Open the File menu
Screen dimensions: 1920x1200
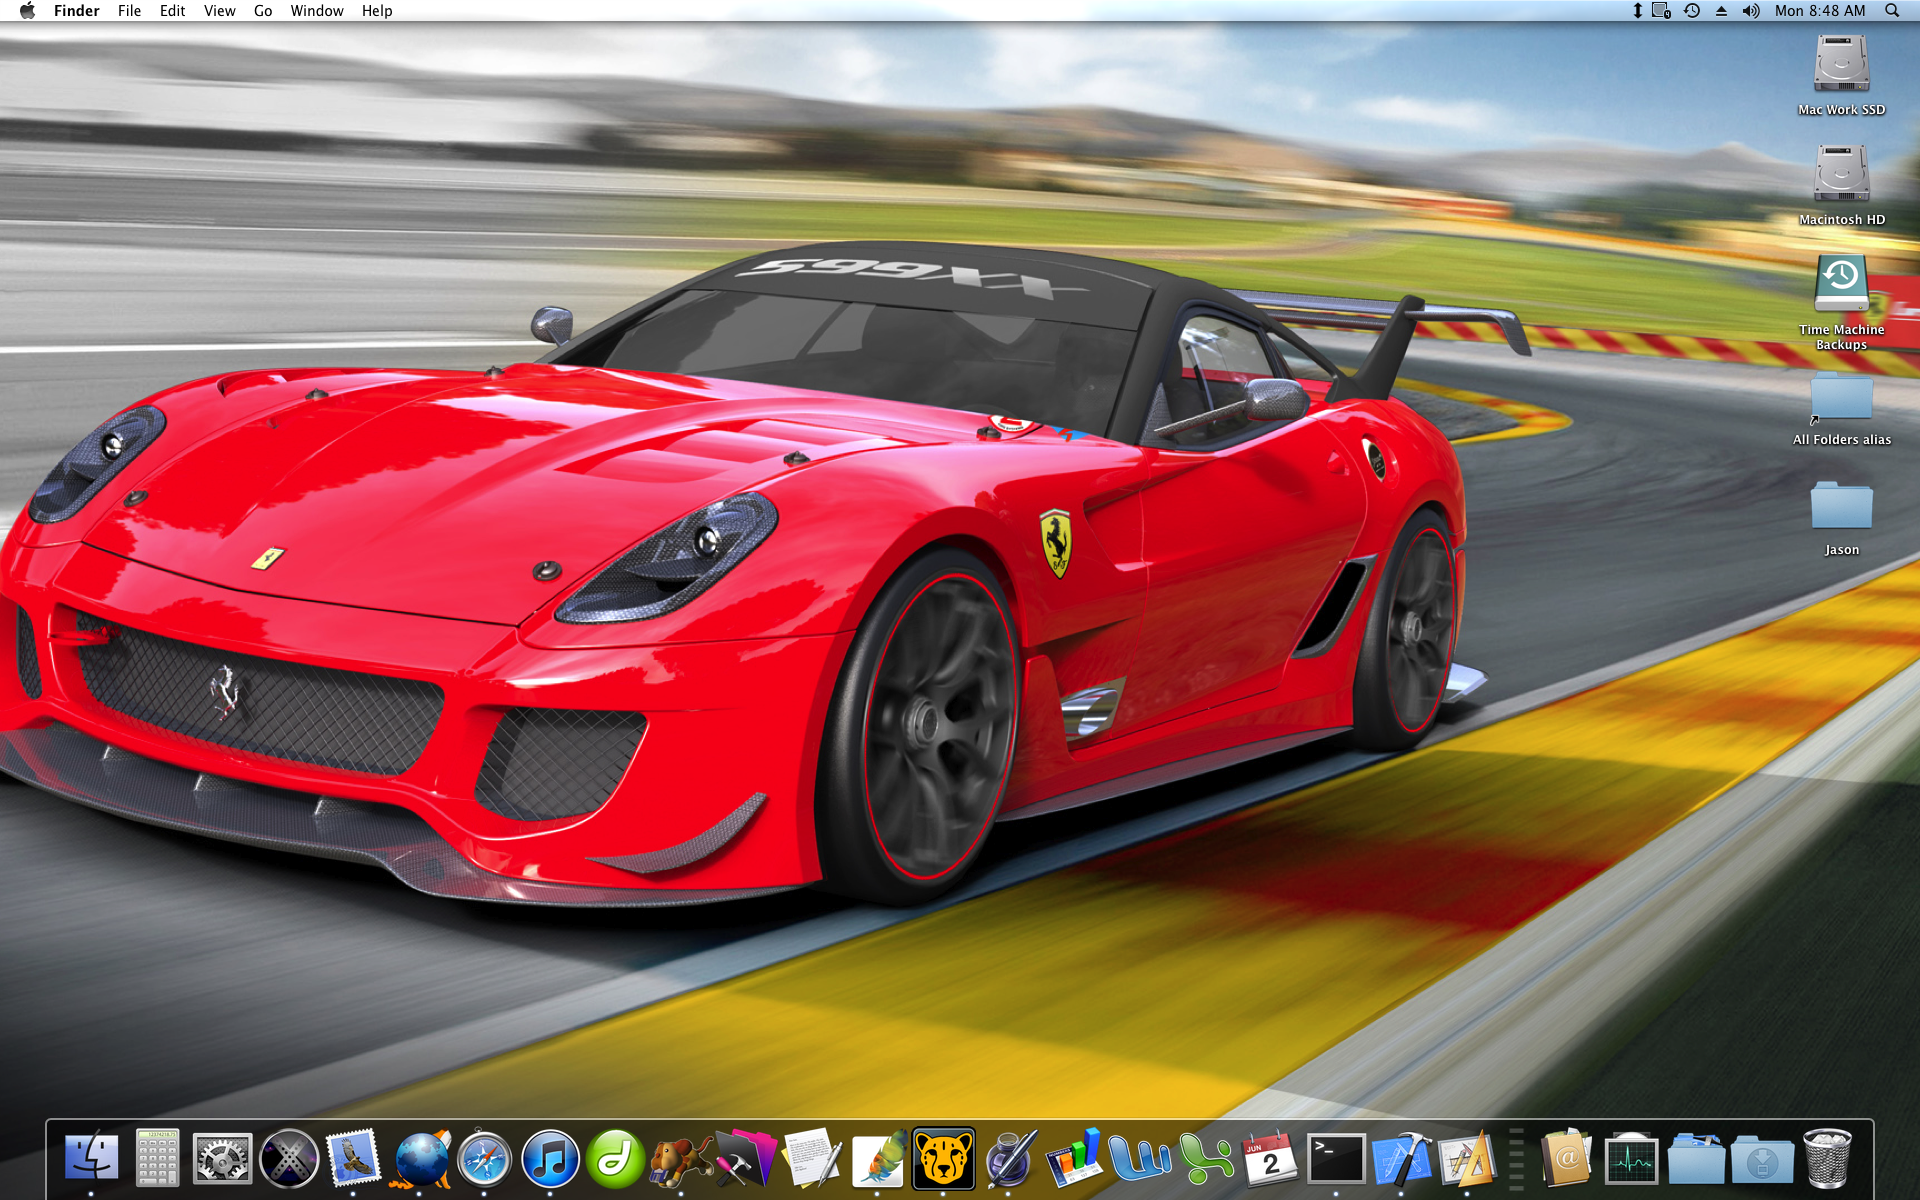click(x=129, y=11)
